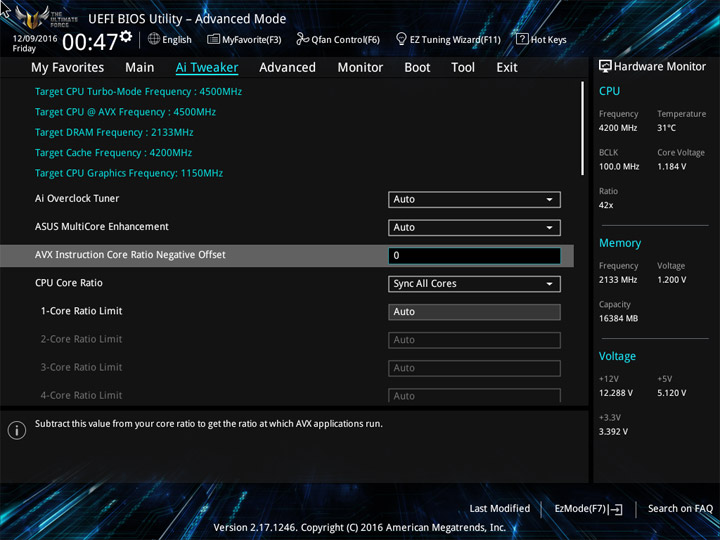Switch to the Main tab
Viewport: 720px width, 540px height.
(x=140, y=68)
